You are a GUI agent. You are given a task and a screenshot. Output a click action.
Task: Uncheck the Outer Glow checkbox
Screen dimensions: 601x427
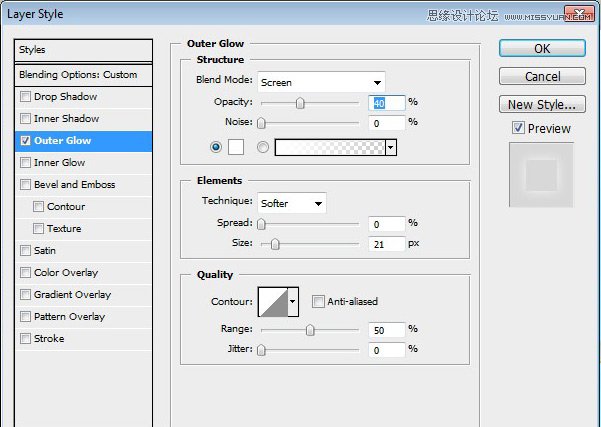[25, 141]
